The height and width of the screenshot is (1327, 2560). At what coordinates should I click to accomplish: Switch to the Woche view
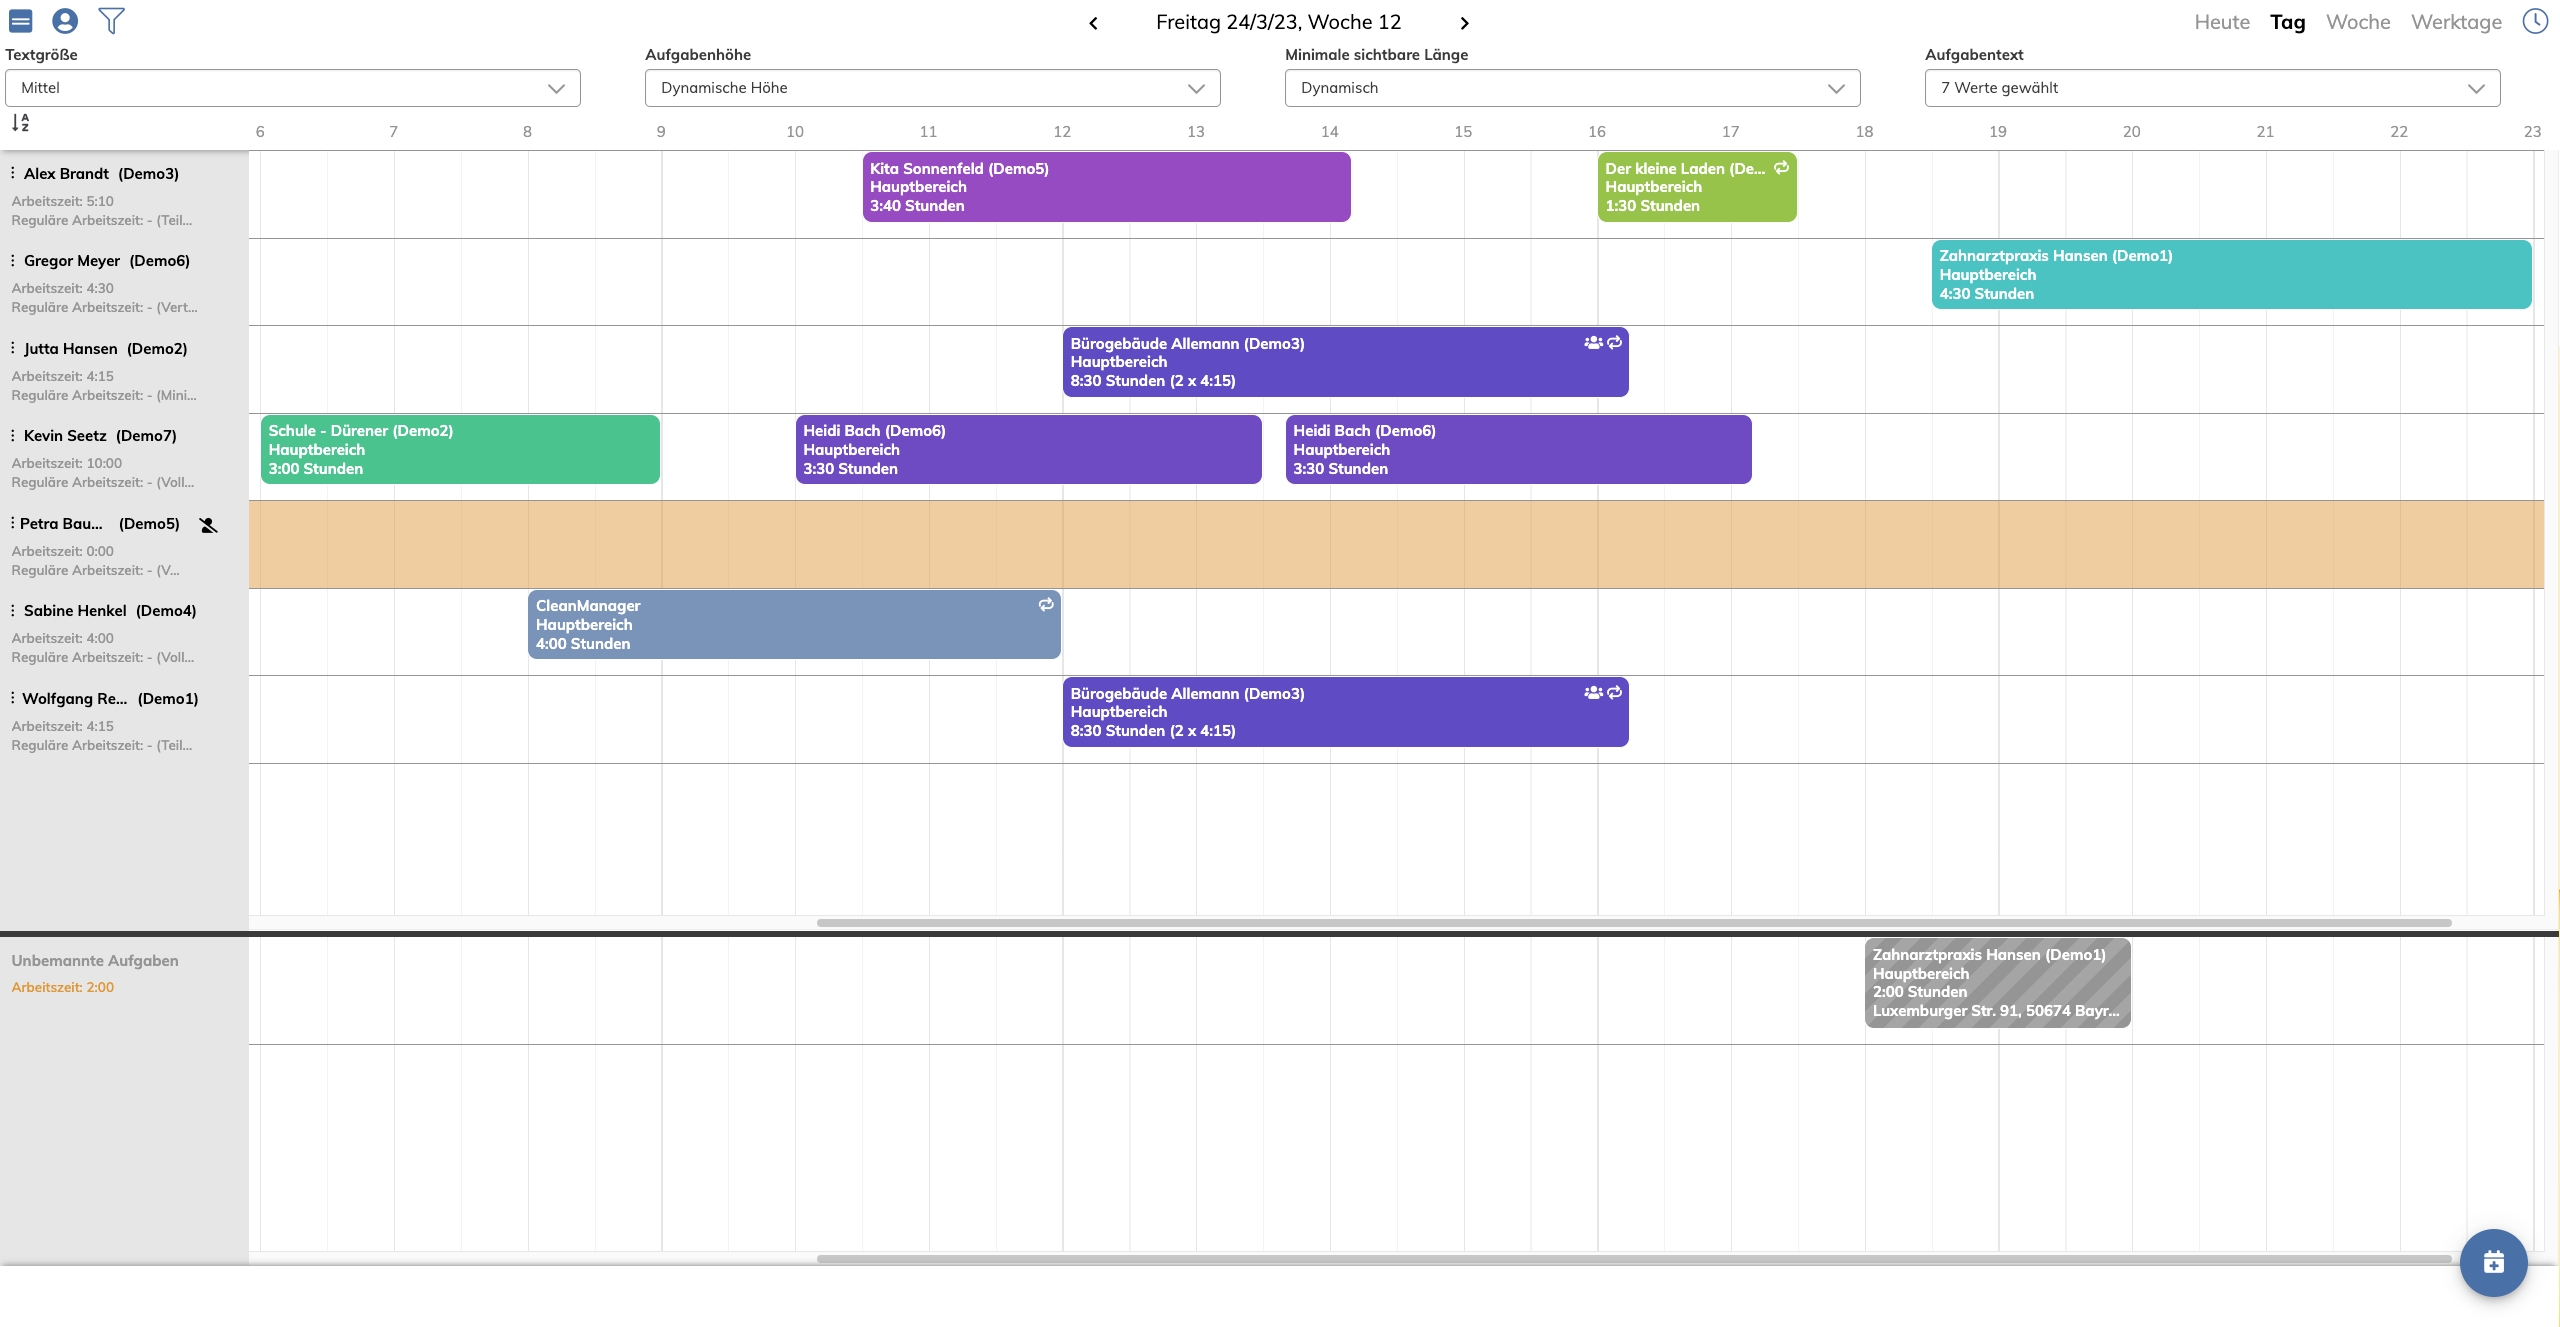2357,22
